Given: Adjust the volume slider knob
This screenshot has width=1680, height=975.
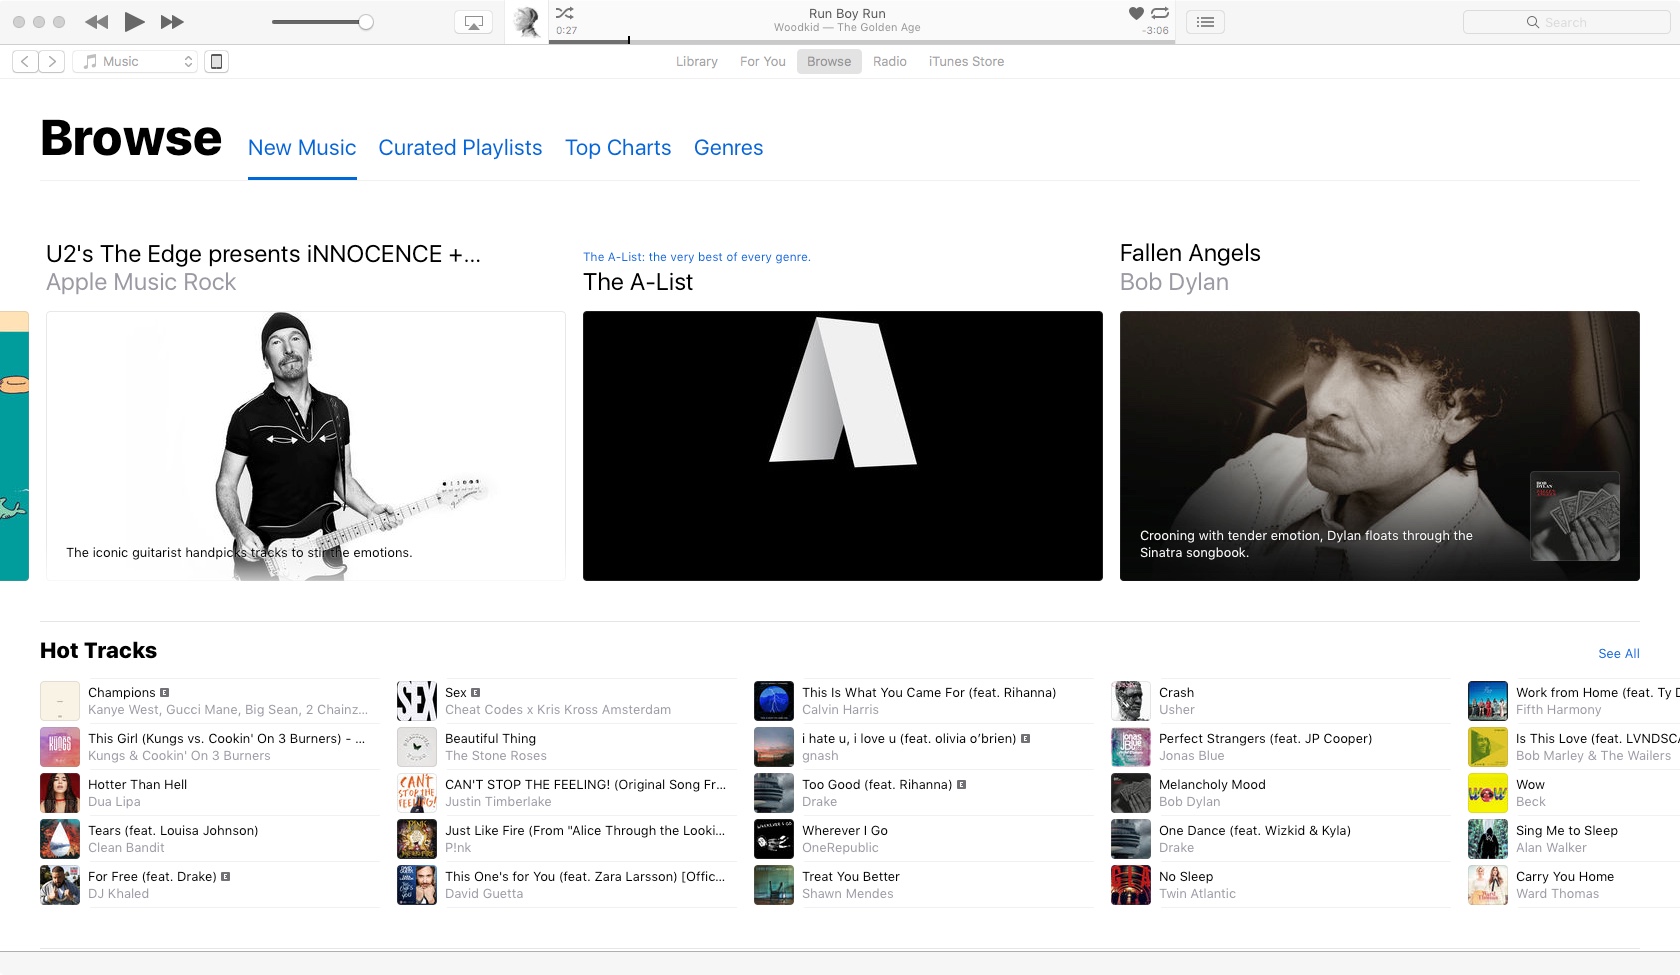Looking at the screenshot, I should pos(366,22).
